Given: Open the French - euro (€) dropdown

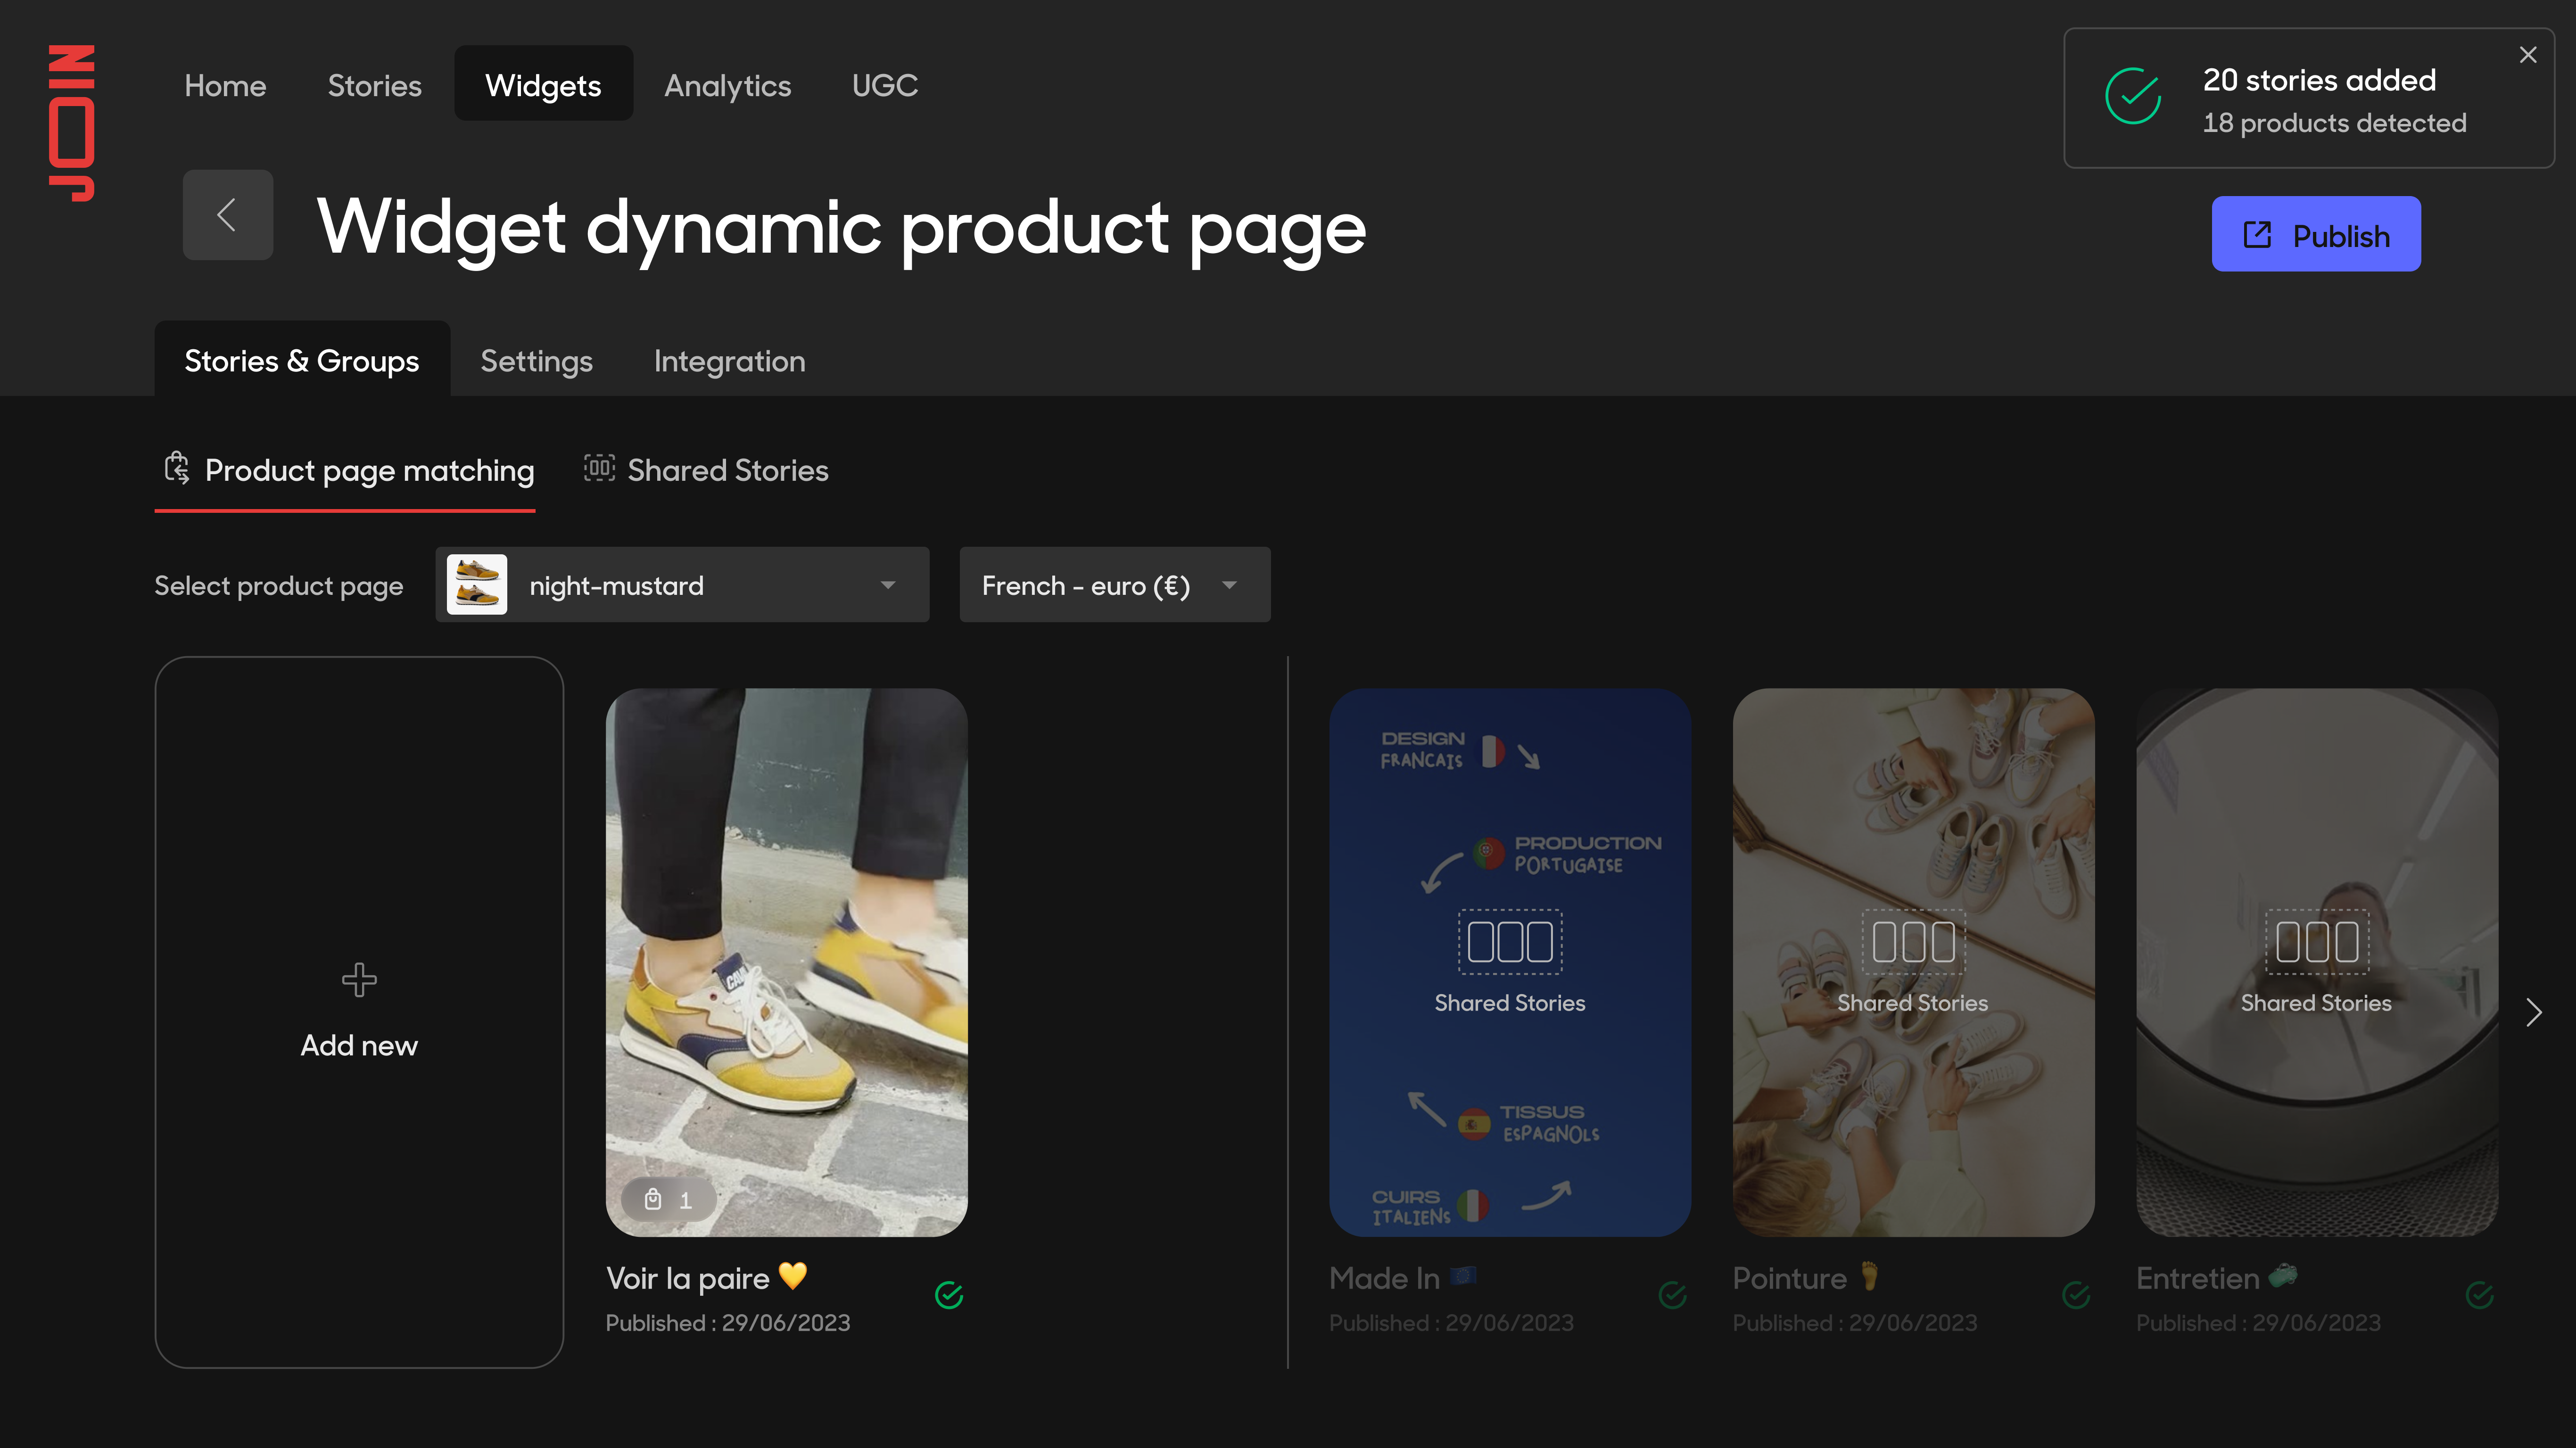Looking at the screenshot, I should click(x=1115, y=585).
